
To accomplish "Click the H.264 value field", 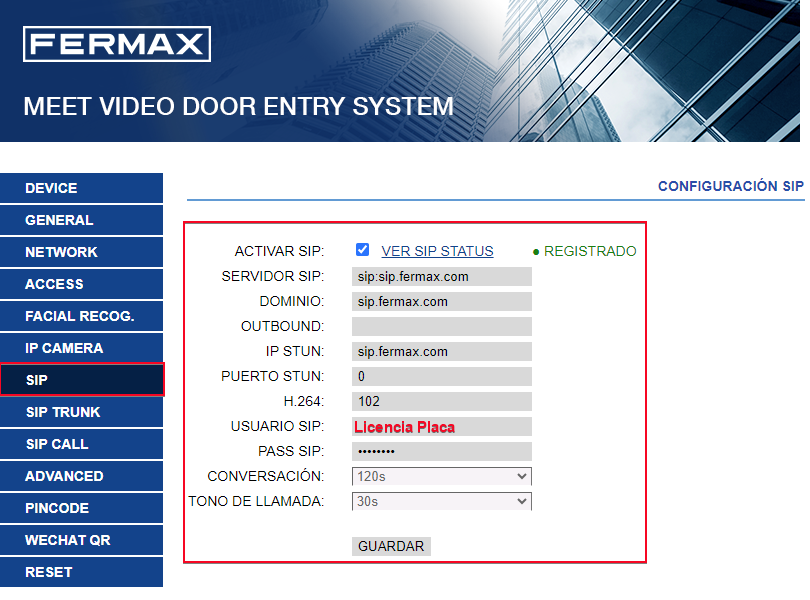I will [441, 402].
